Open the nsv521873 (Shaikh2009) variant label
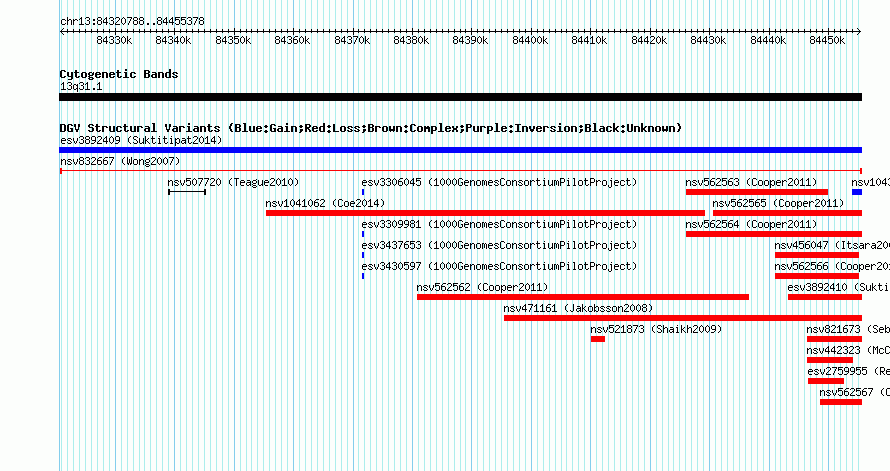 (656, 329)
